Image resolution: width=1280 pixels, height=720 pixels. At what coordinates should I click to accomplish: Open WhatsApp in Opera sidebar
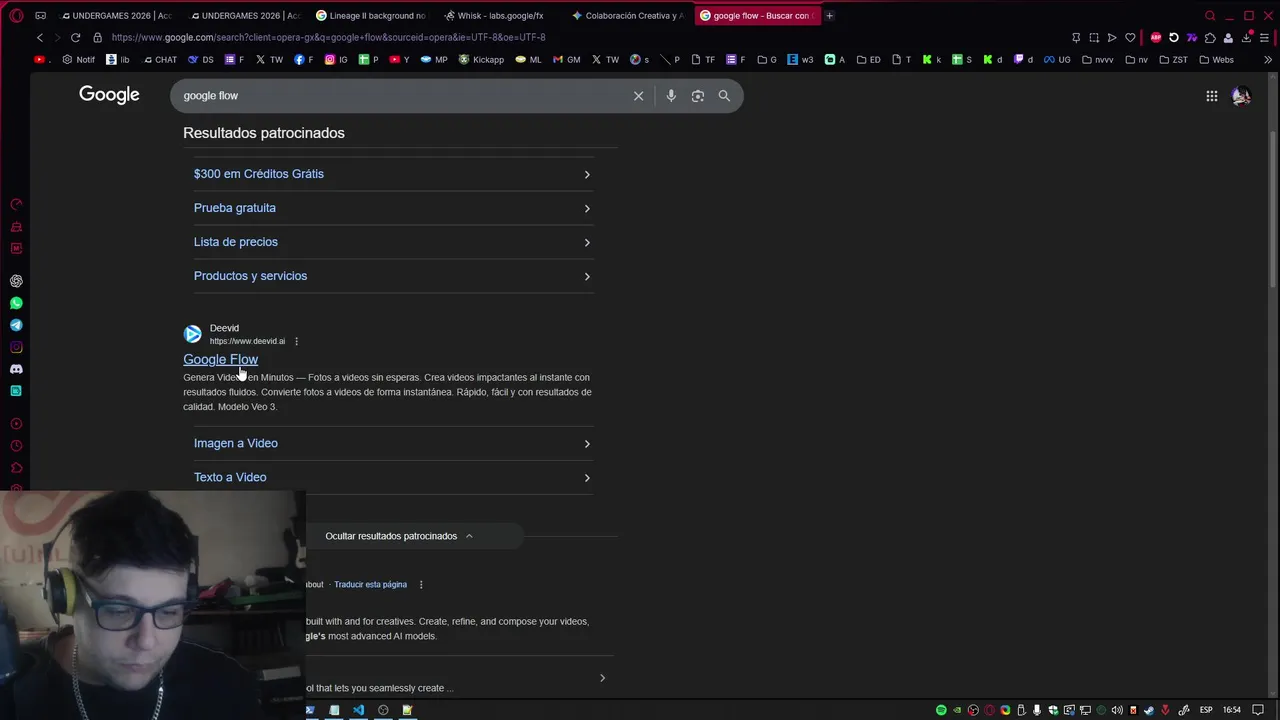16,303
